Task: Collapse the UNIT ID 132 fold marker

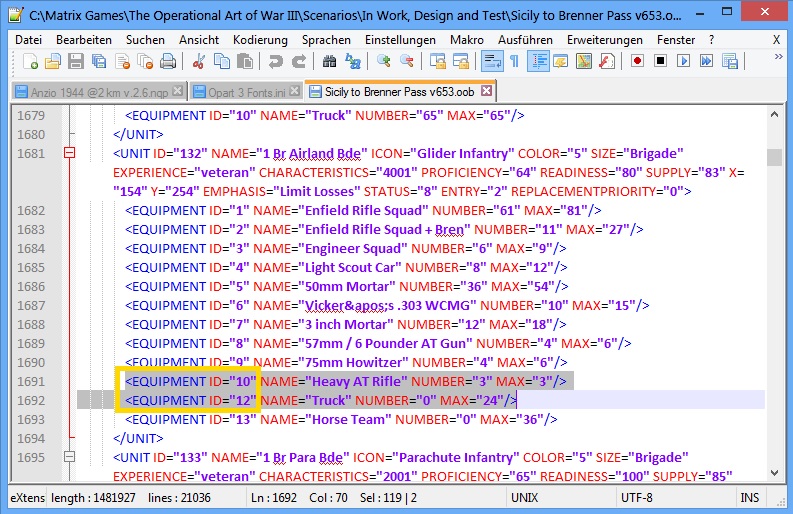Action: (69, 153)
